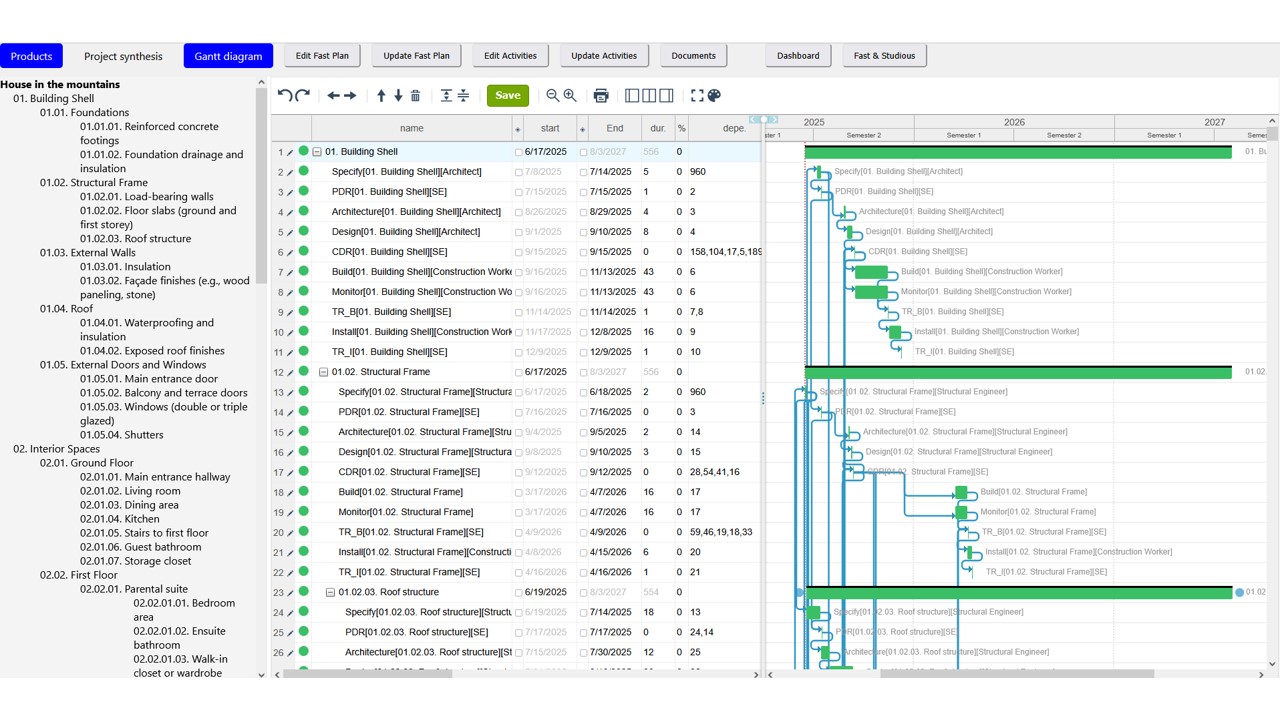The width and height of the screenshot is (1280, 720).
Task: Delete task with trash icon
Action: [415, 96]
